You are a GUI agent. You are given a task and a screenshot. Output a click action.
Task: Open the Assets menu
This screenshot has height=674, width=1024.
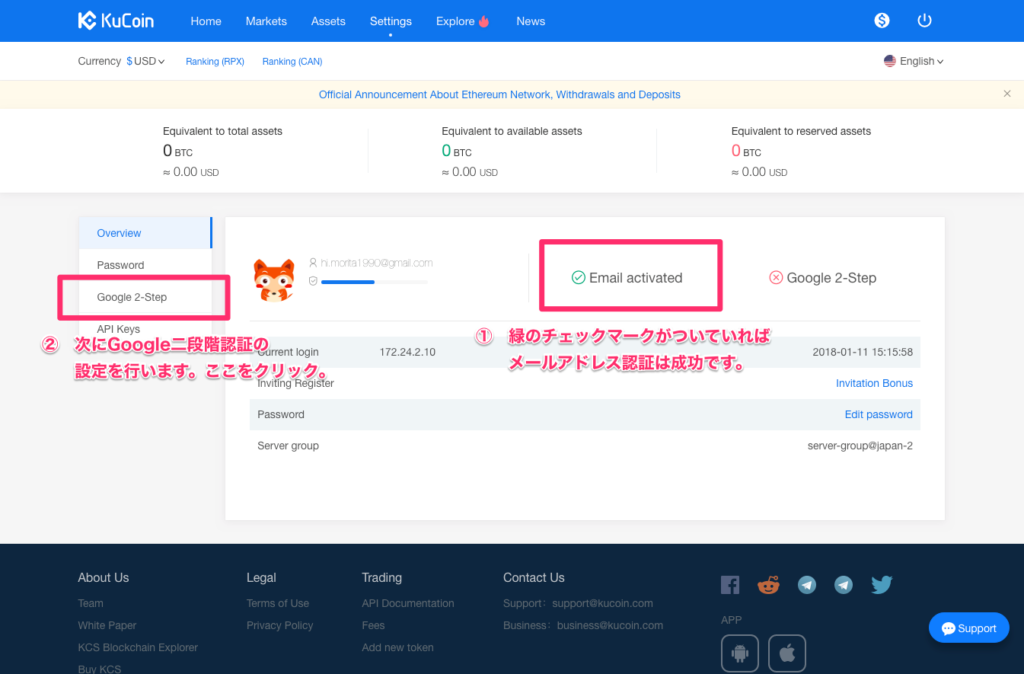(x=328, y=21)
